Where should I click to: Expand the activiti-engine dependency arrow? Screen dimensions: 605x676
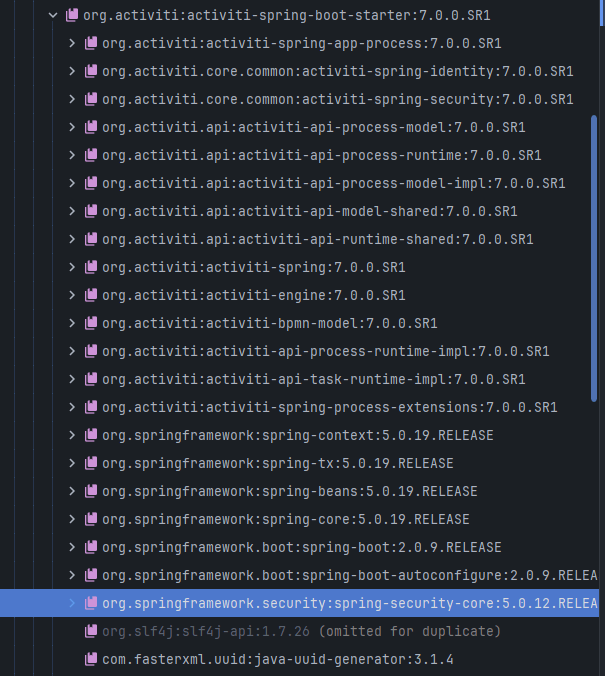72,296
